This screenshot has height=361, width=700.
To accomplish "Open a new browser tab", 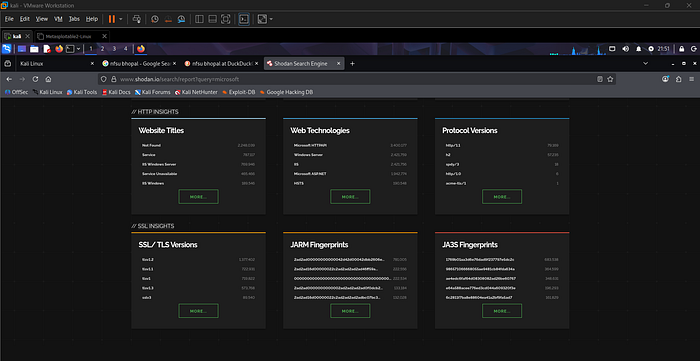I will pyautogui.click(x=352, y=64).
